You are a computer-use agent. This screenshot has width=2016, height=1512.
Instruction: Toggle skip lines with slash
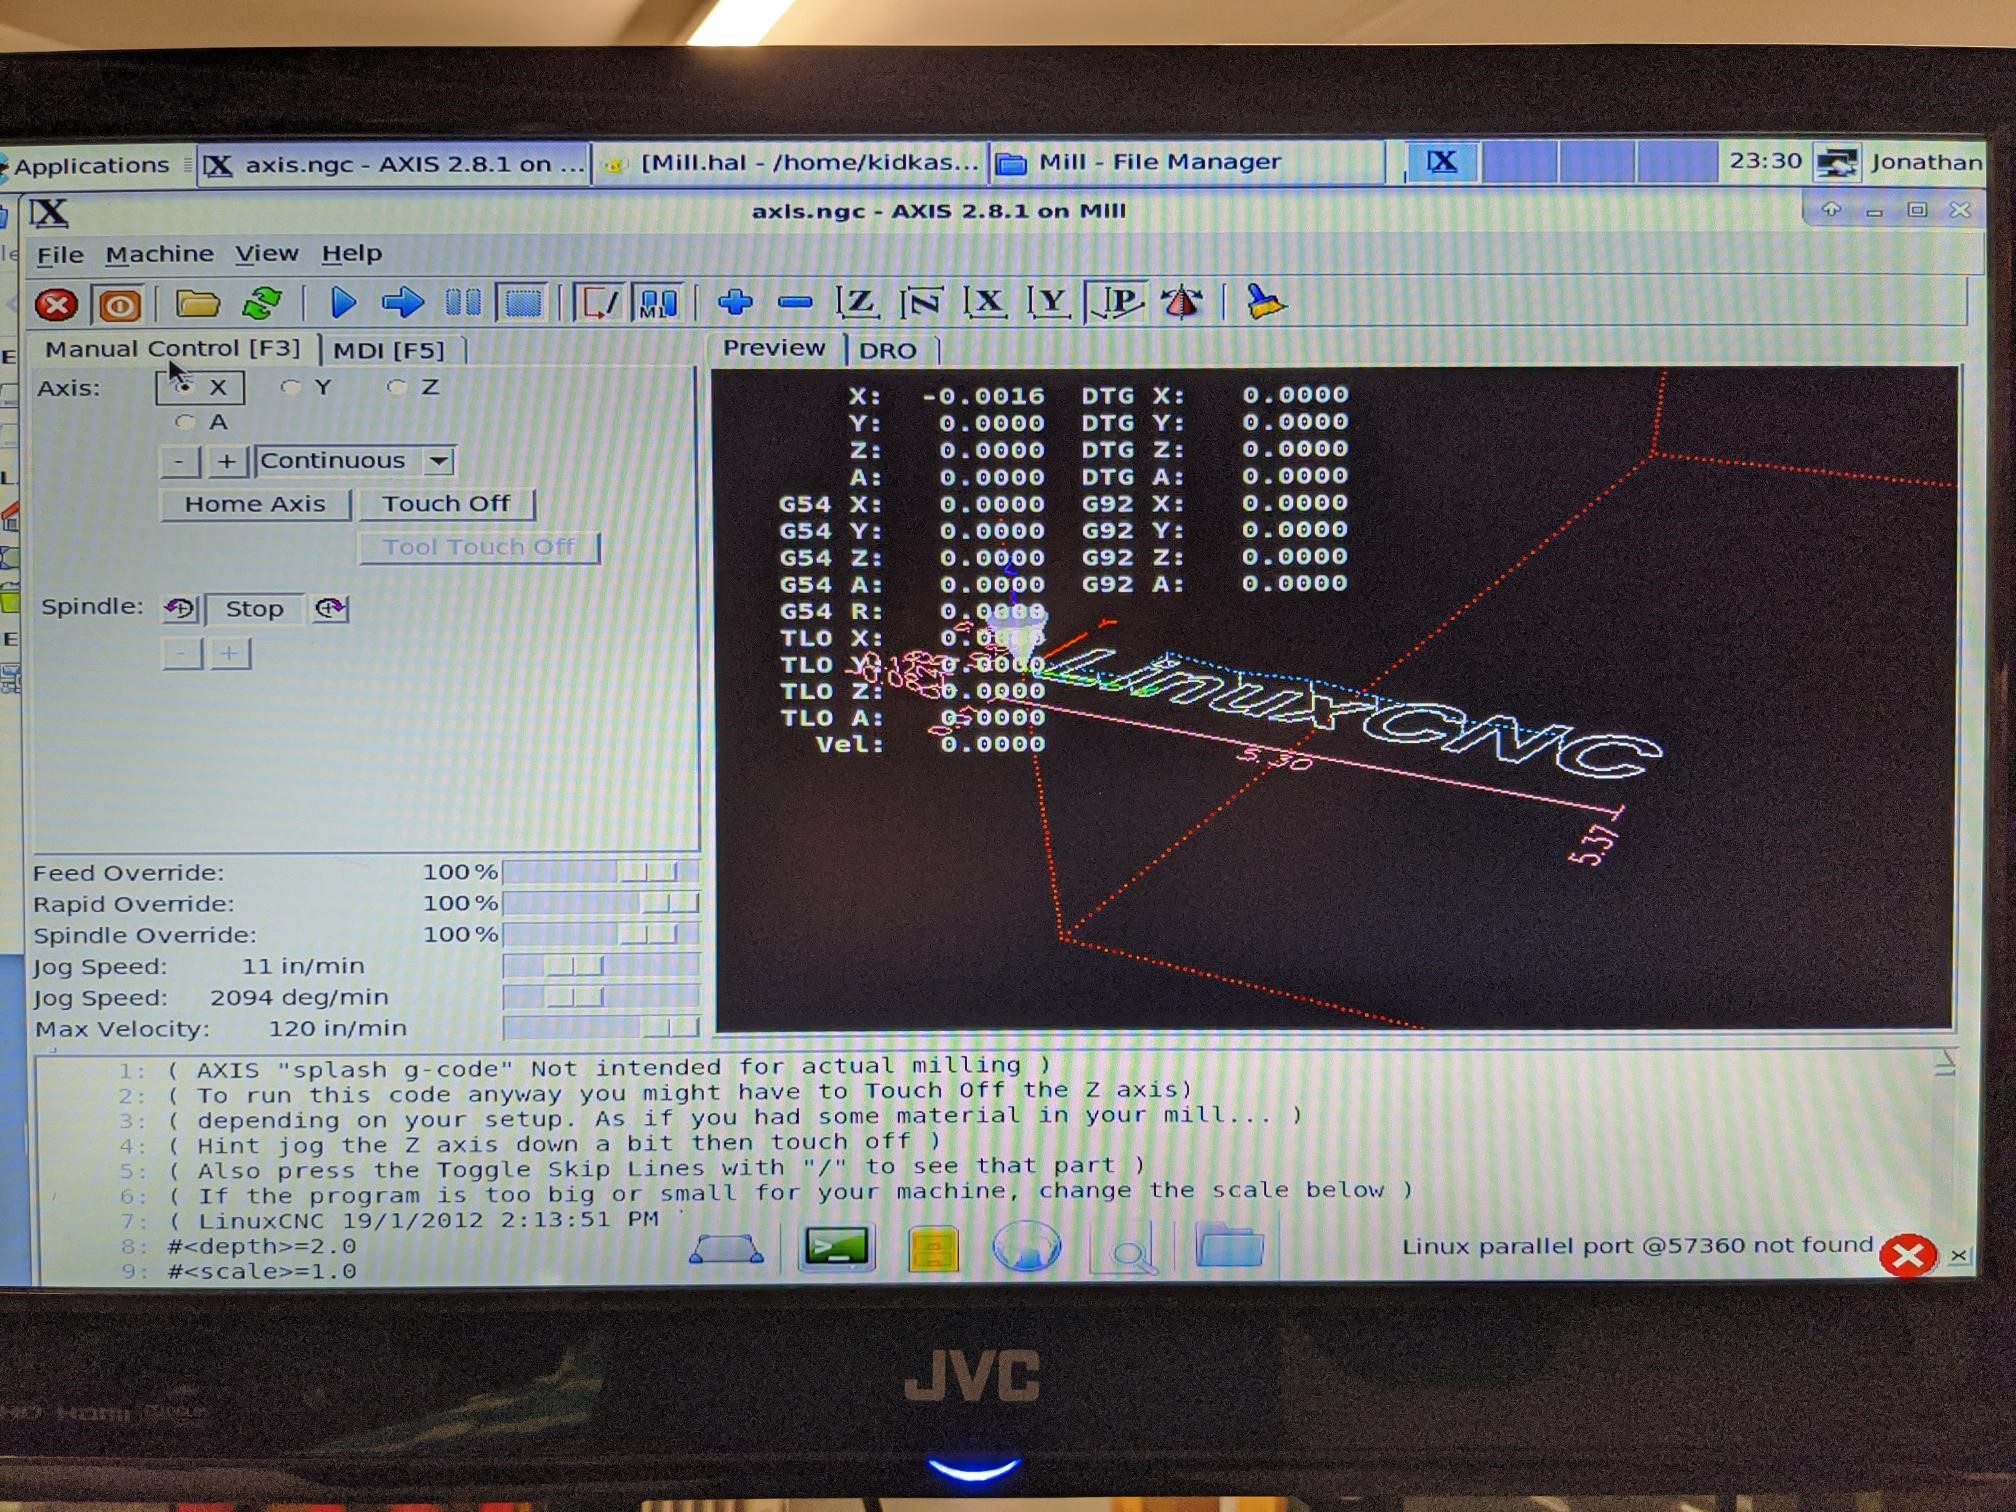[x=599, y=303]
